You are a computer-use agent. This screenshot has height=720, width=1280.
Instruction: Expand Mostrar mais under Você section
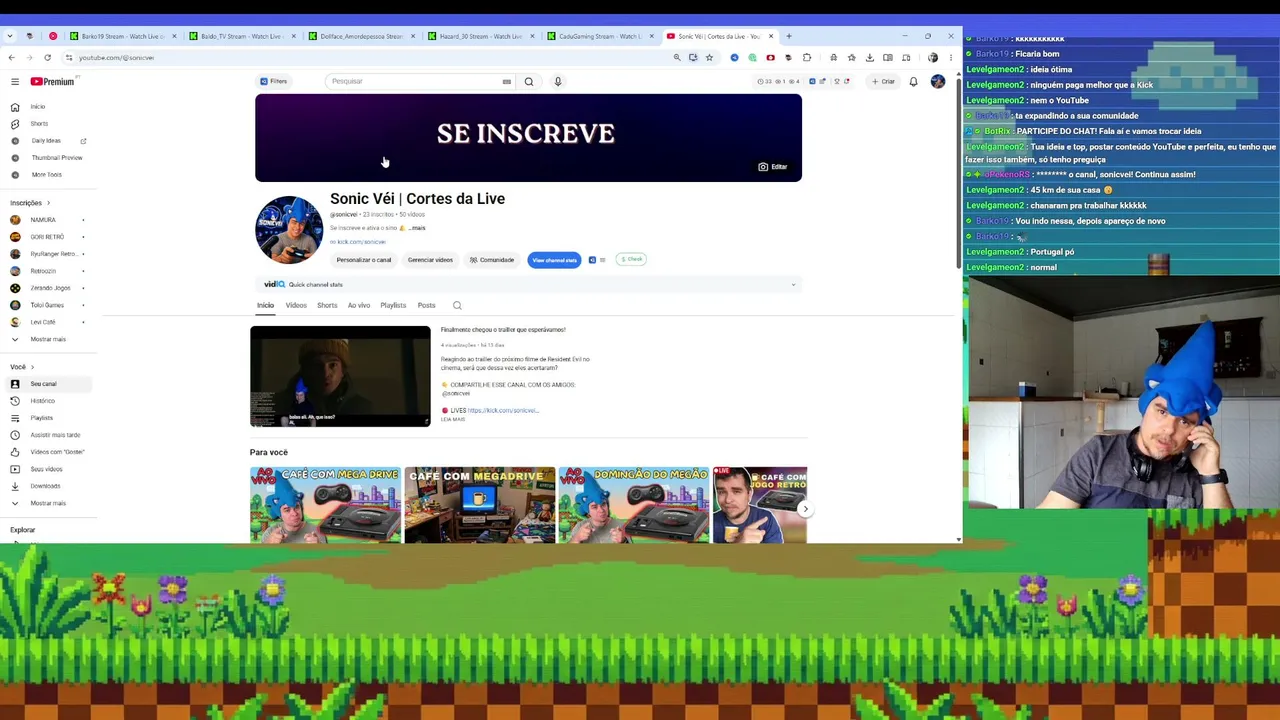click(47, 503)
